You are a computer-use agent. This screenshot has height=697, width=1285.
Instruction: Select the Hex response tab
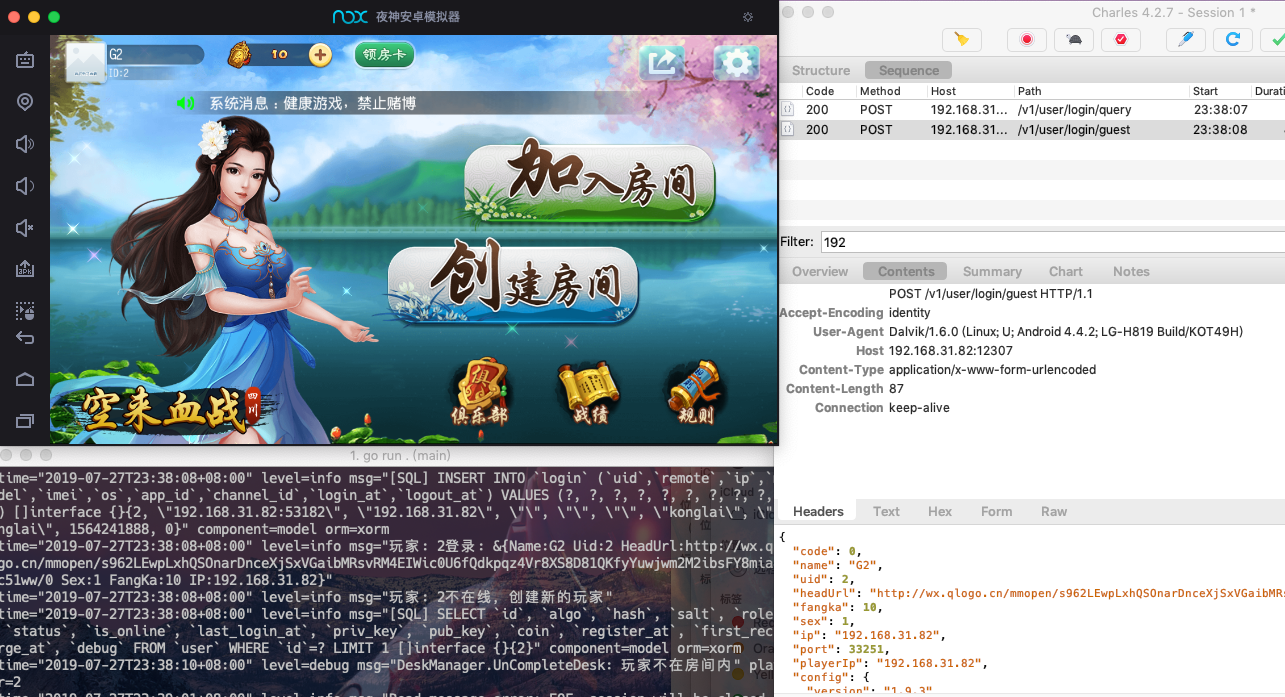coord(940,511)
